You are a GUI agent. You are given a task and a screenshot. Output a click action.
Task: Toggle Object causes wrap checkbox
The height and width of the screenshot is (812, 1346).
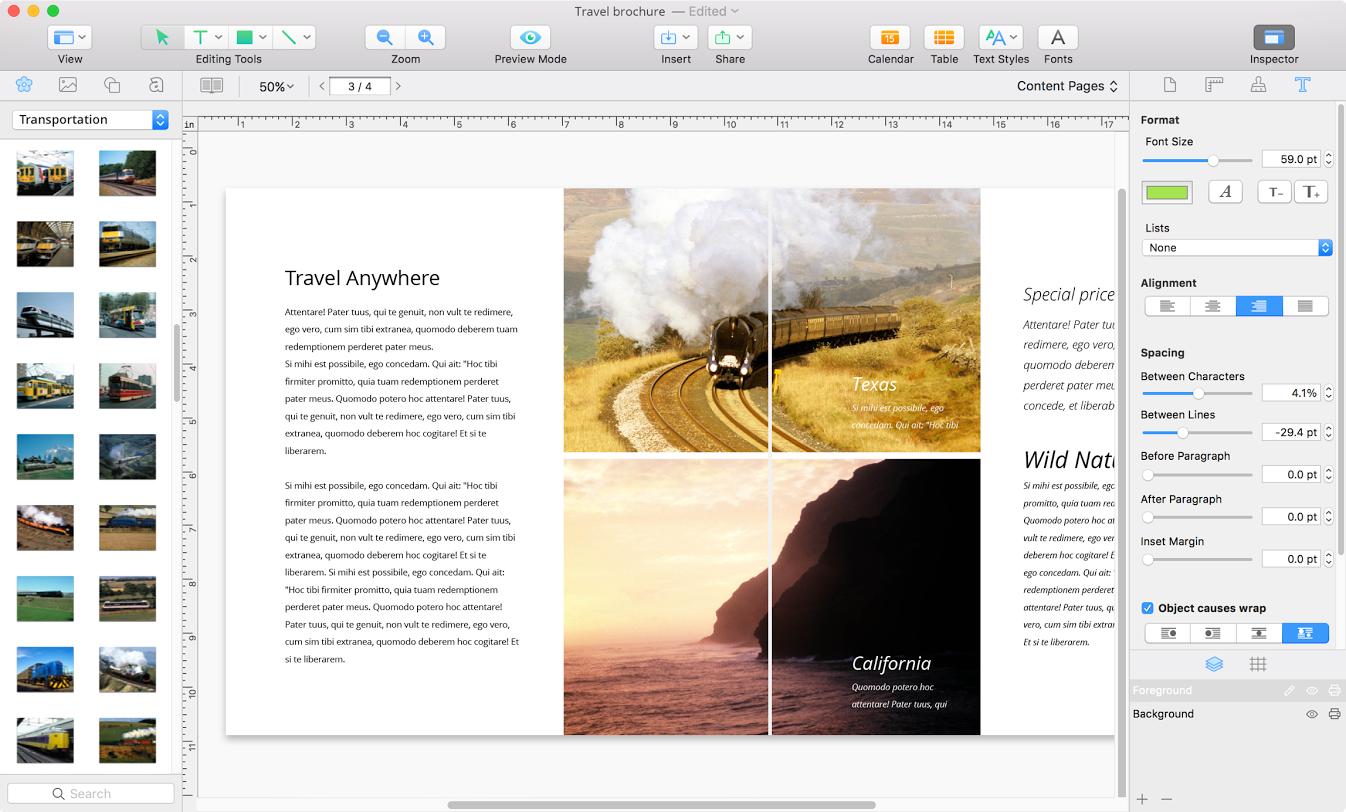pyautogui.click(x=1148, y=608)
